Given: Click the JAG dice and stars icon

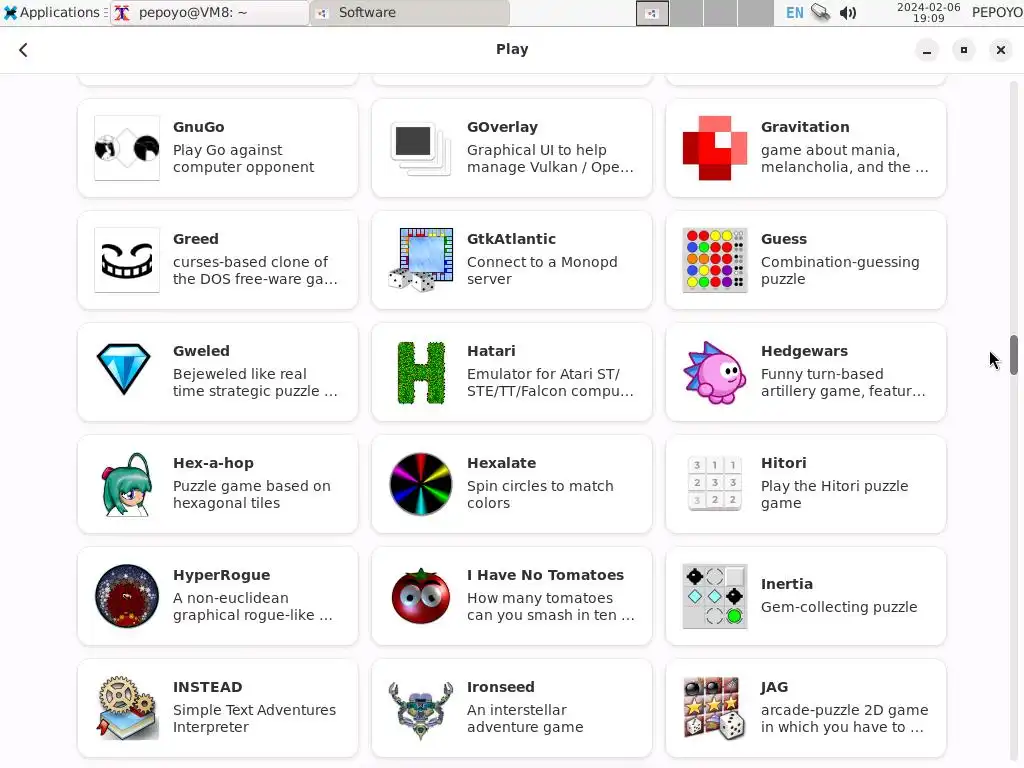Looking at the screenshot, I should click(x=714, y=708).
